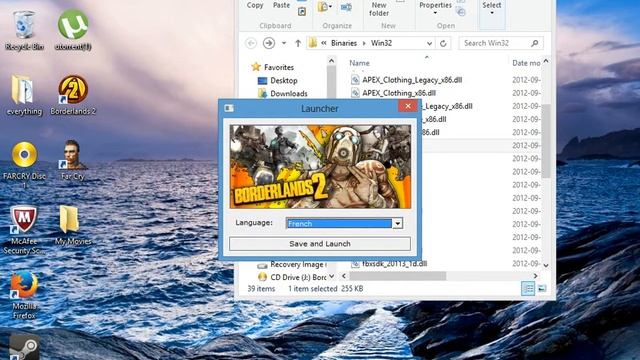Expand the address path chevrons

pyautogui.click(x=324, y=43)
